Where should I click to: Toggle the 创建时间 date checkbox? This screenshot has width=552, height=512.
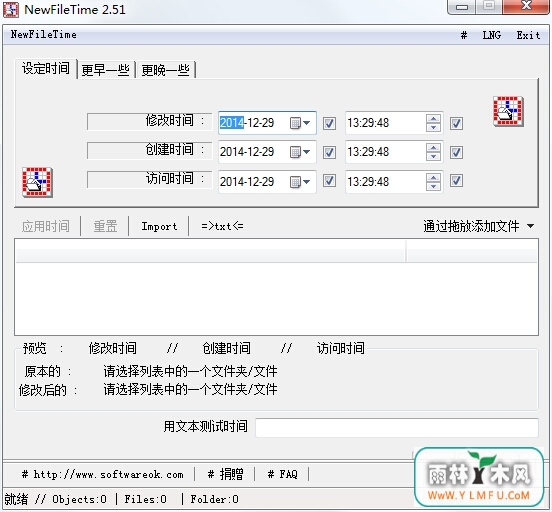pyautogui.click(x=329, y=152)
